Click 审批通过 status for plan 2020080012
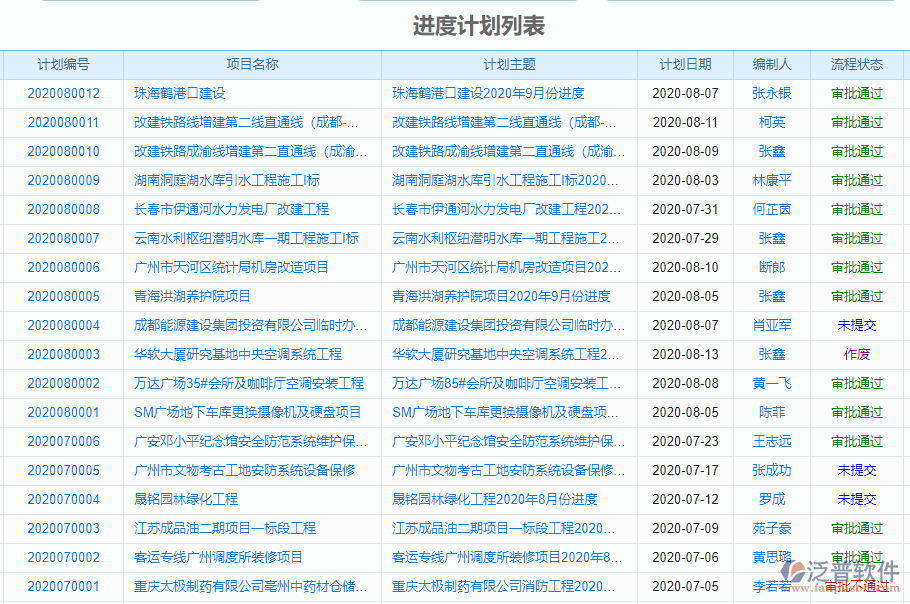Screen dimensions: 910x604 pyautogui.click(x=855, y=93)
